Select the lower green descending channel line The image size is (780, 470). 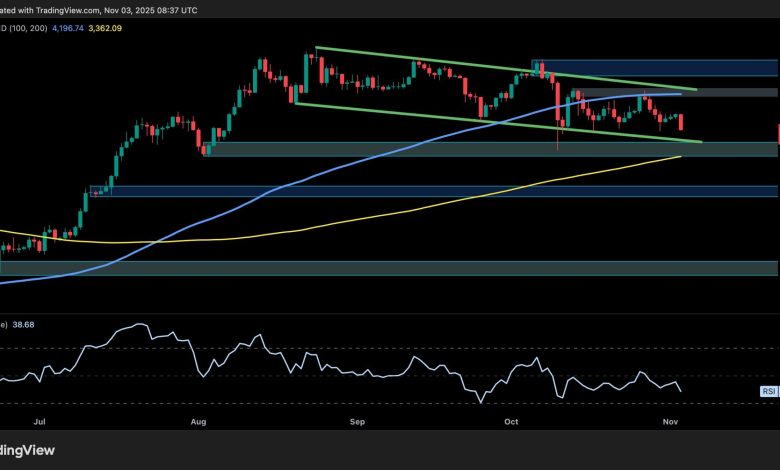450,115
